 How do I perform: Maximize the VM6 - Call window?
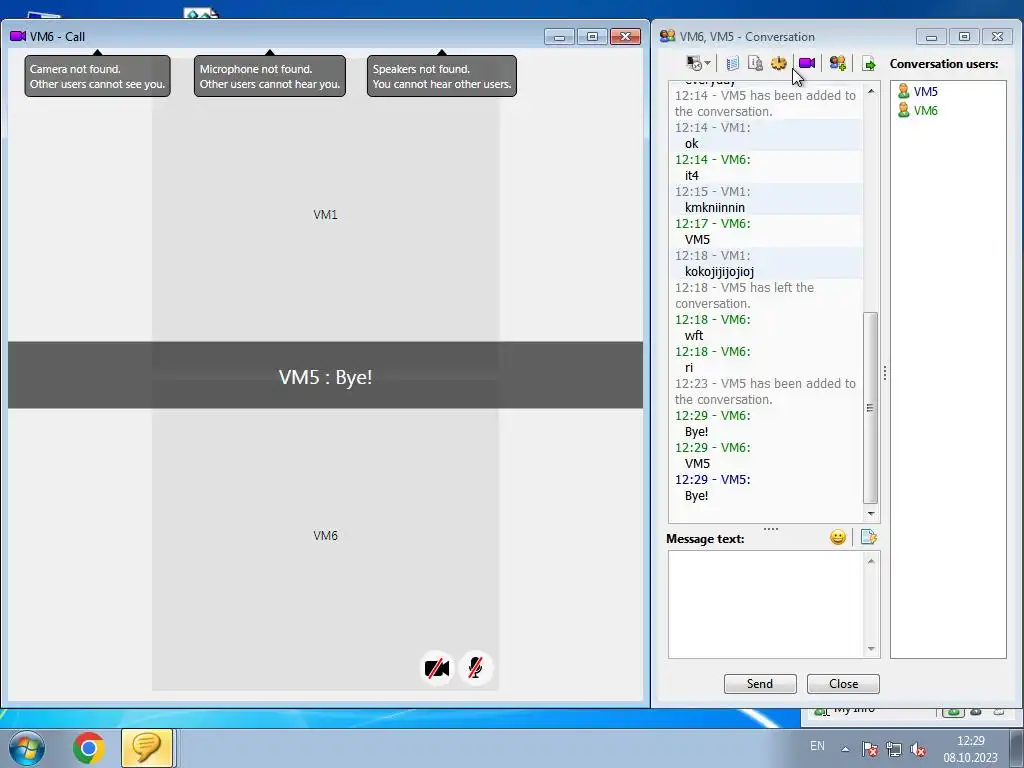(592, 37)
